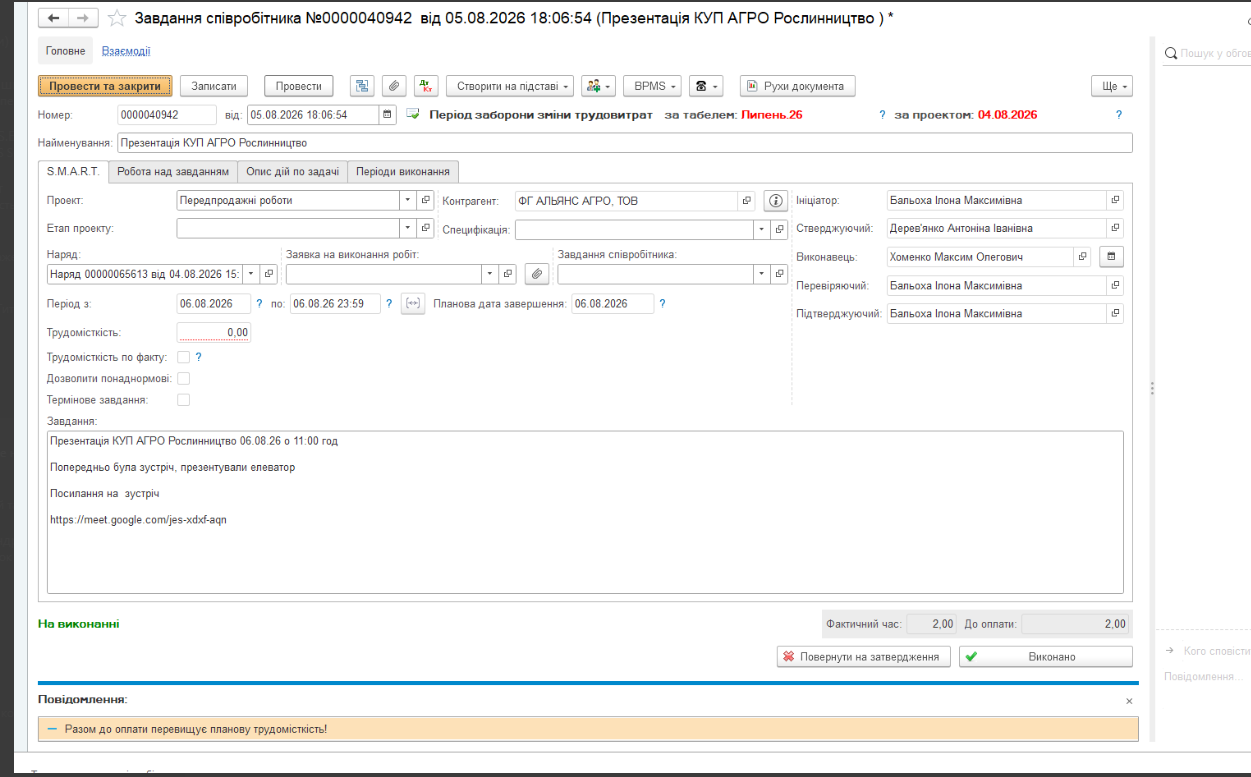
Task: Click the Виконано button
Action: (1046, 657)
